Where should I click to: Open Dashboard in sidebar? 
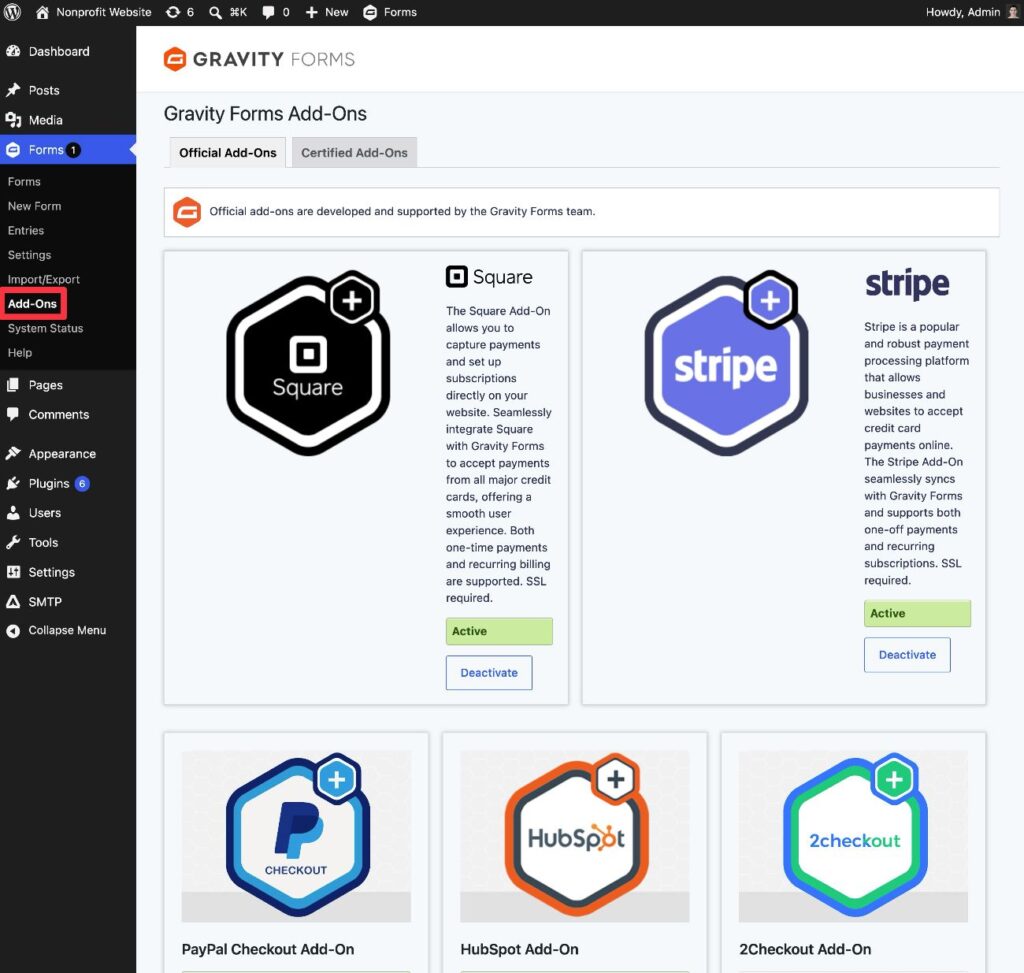pyautogui.click(x=68, y=52)
